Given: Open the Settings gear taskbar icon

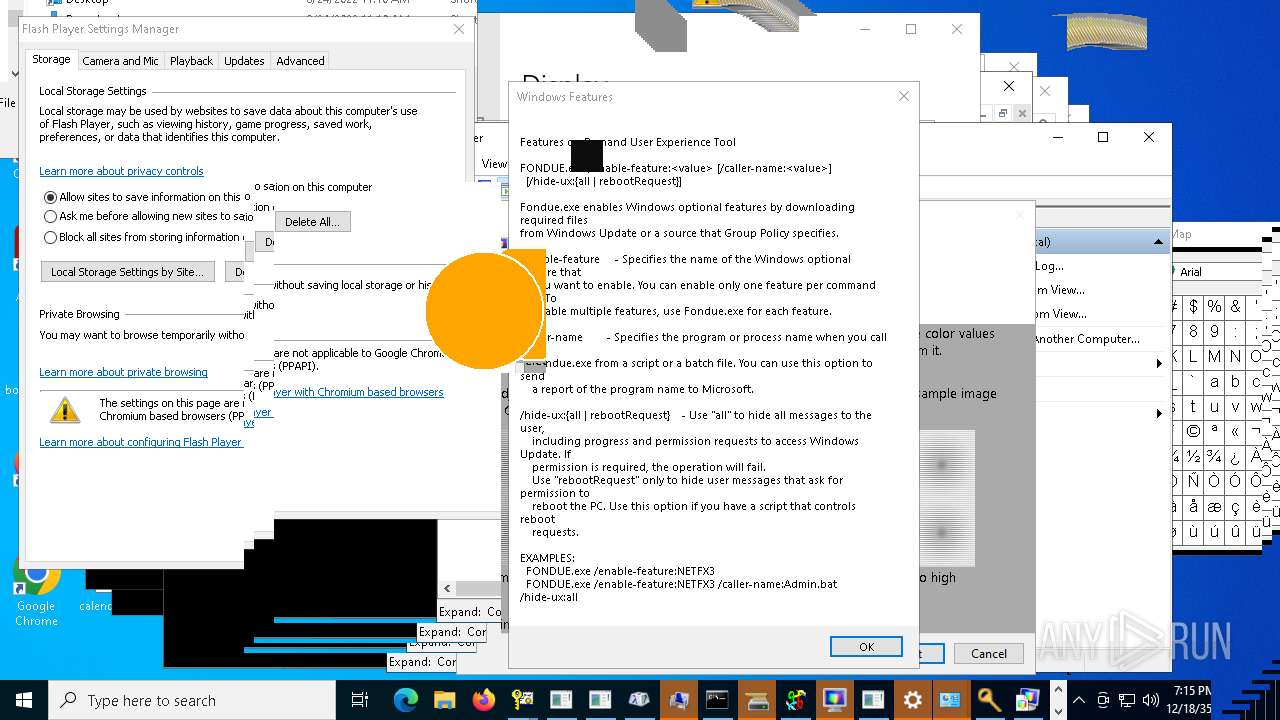Looking at the screenshot, I should point(912,700).
